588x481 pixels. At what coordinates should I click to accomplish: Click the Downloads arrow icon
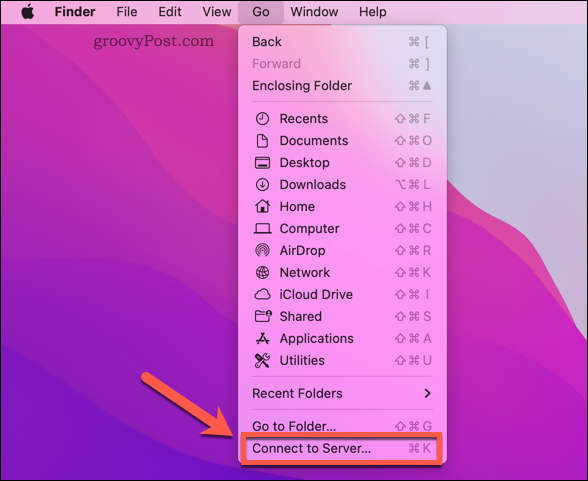point(262,185)
